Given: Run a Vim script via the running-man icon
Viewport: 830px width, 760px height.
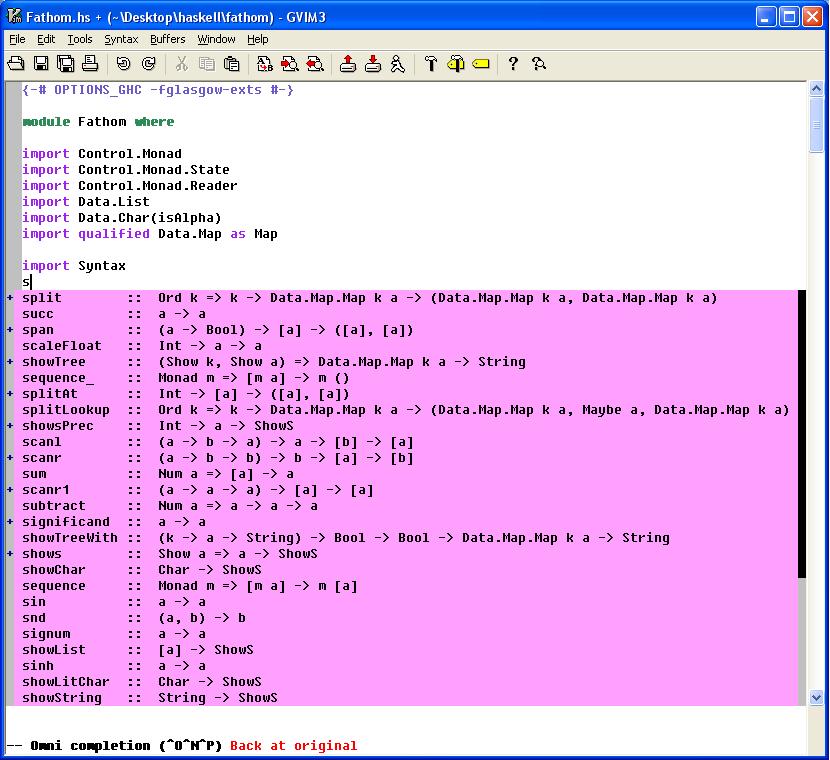Looking at the screenshot, I should tap(398, 63).
